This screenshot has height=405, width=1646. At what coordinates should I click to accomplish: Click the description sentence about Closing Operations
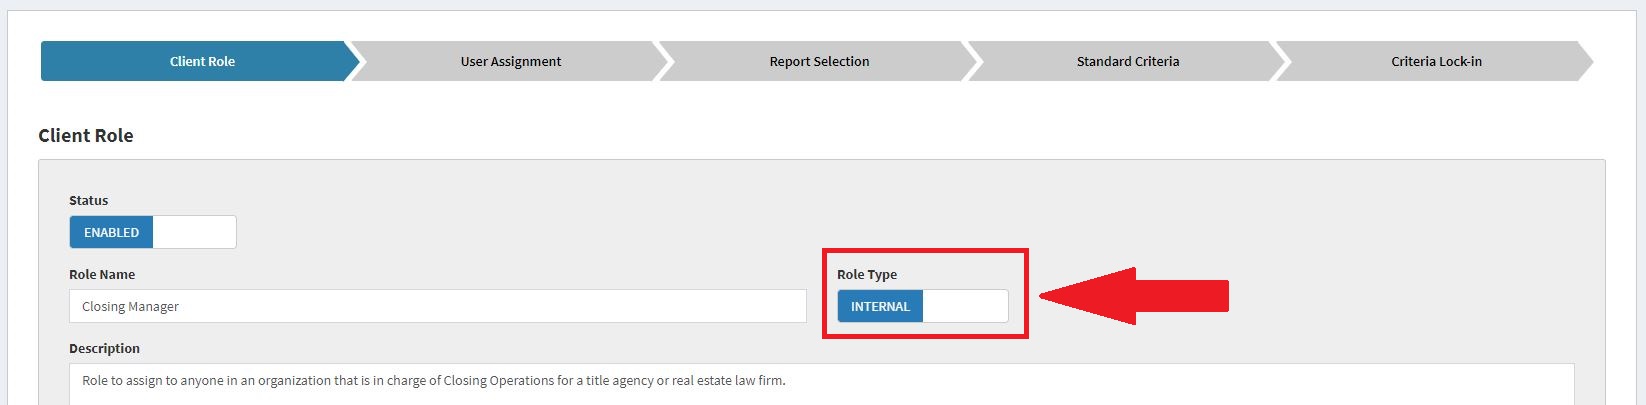(x=433, y=380)
